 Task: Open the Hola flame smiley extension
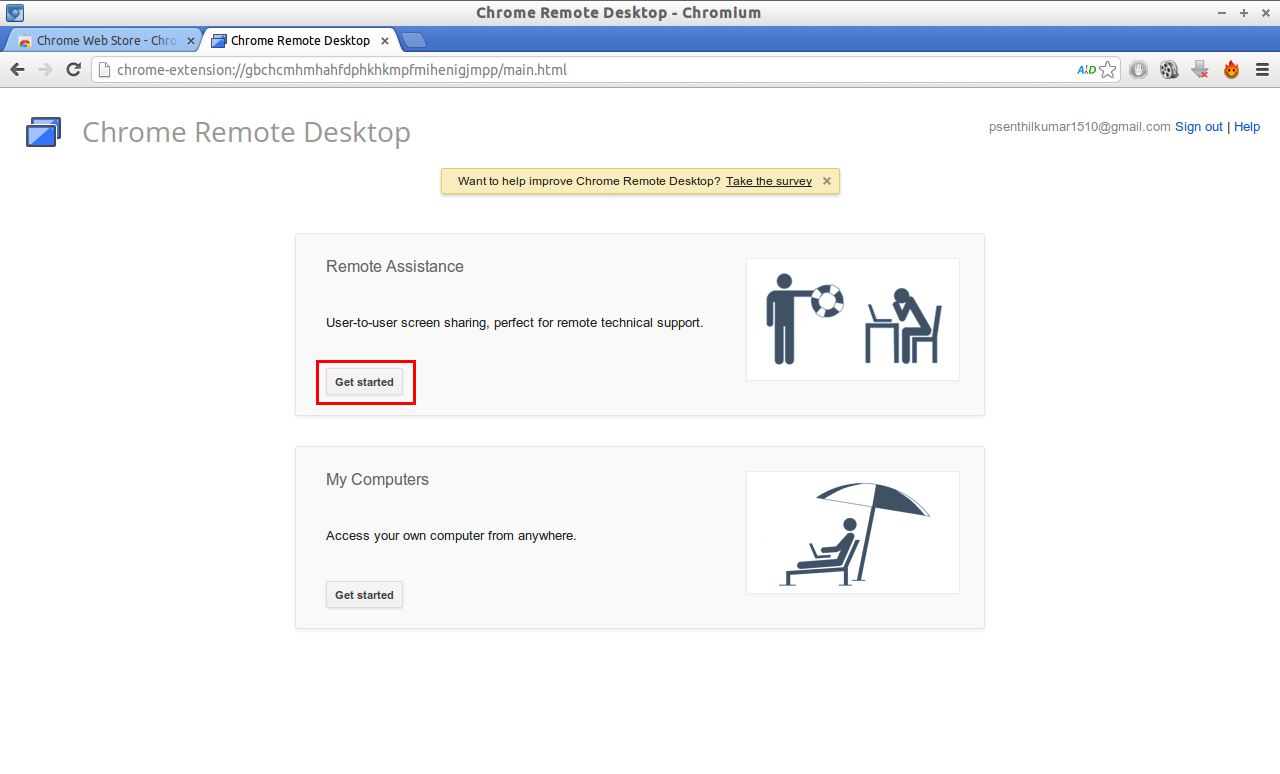click(1231, 70)
